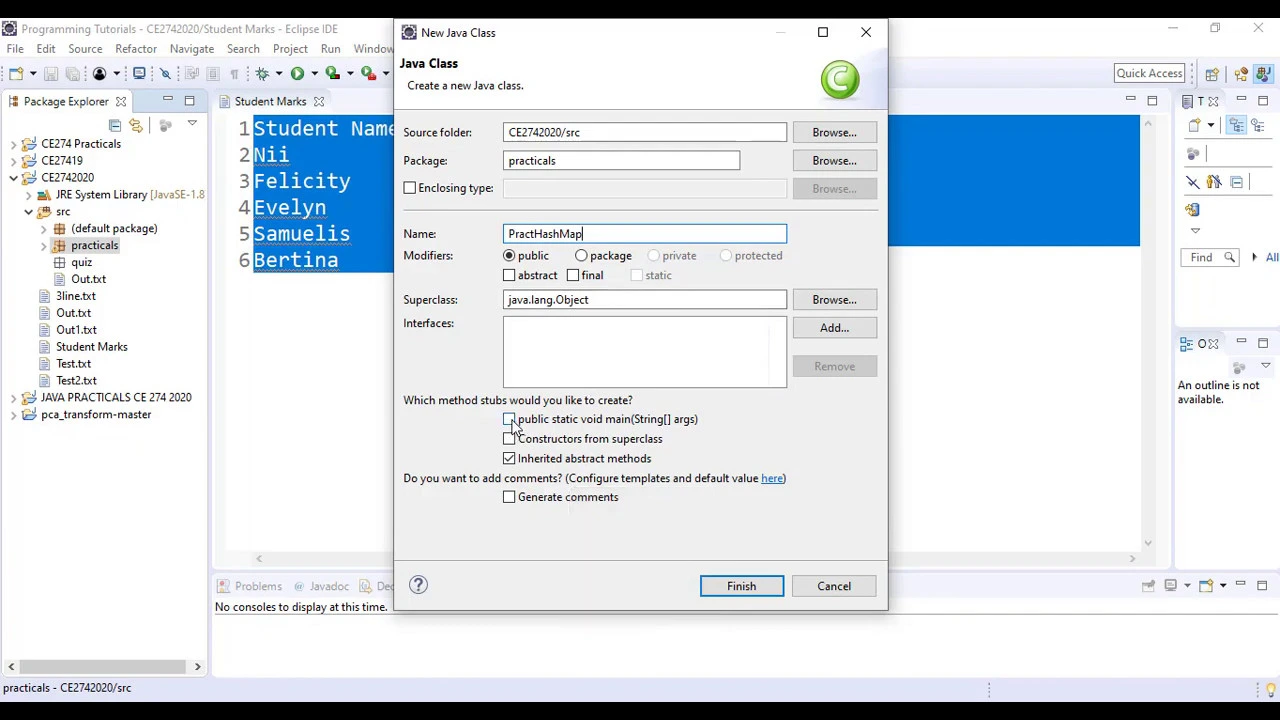Screen dimensions: 1280x720
Task: Check Constructors from superclass checkbox
Action: tap(509, 439)
